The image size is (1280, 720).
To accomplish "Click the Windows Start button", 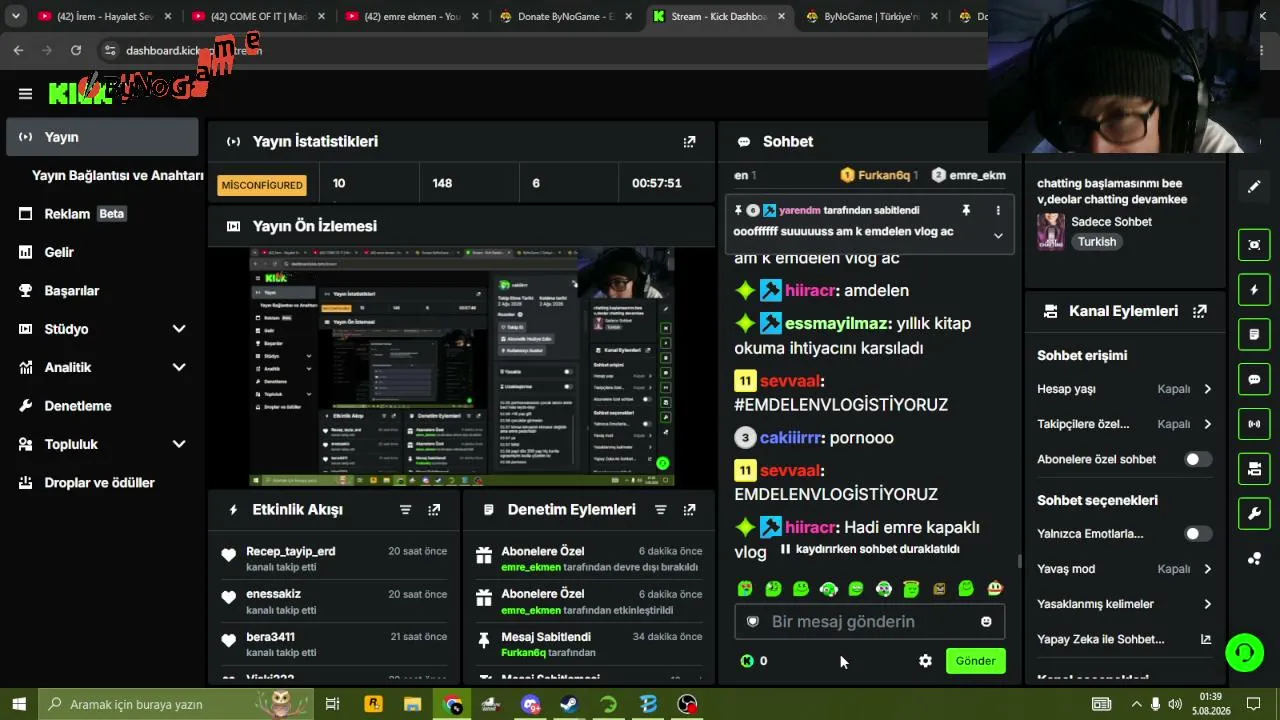I will [x=19, y=704].
